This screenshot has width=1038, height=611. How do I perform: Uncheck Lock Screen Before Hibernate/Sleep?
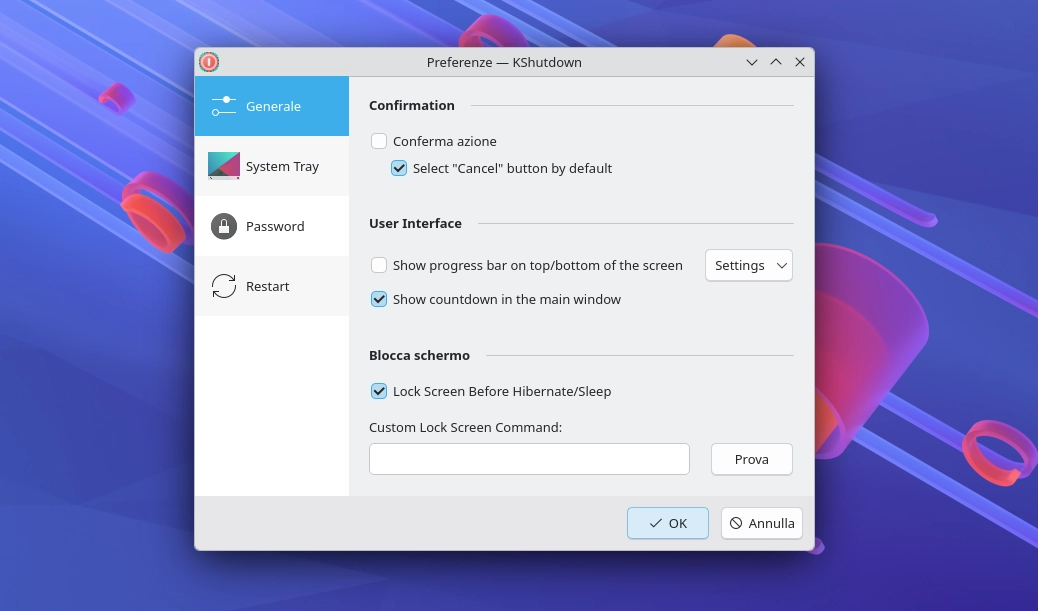coord(379,391)
